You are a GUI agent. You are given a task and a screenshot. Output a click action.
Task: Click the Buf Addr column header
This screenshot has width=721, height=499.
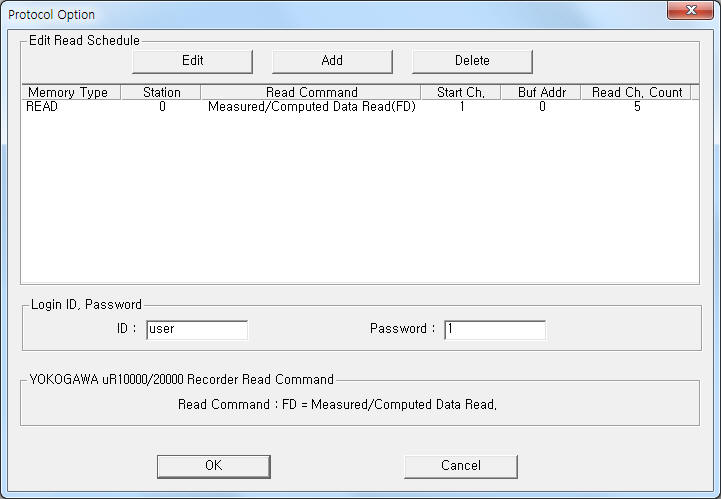(x=541, y=93)
